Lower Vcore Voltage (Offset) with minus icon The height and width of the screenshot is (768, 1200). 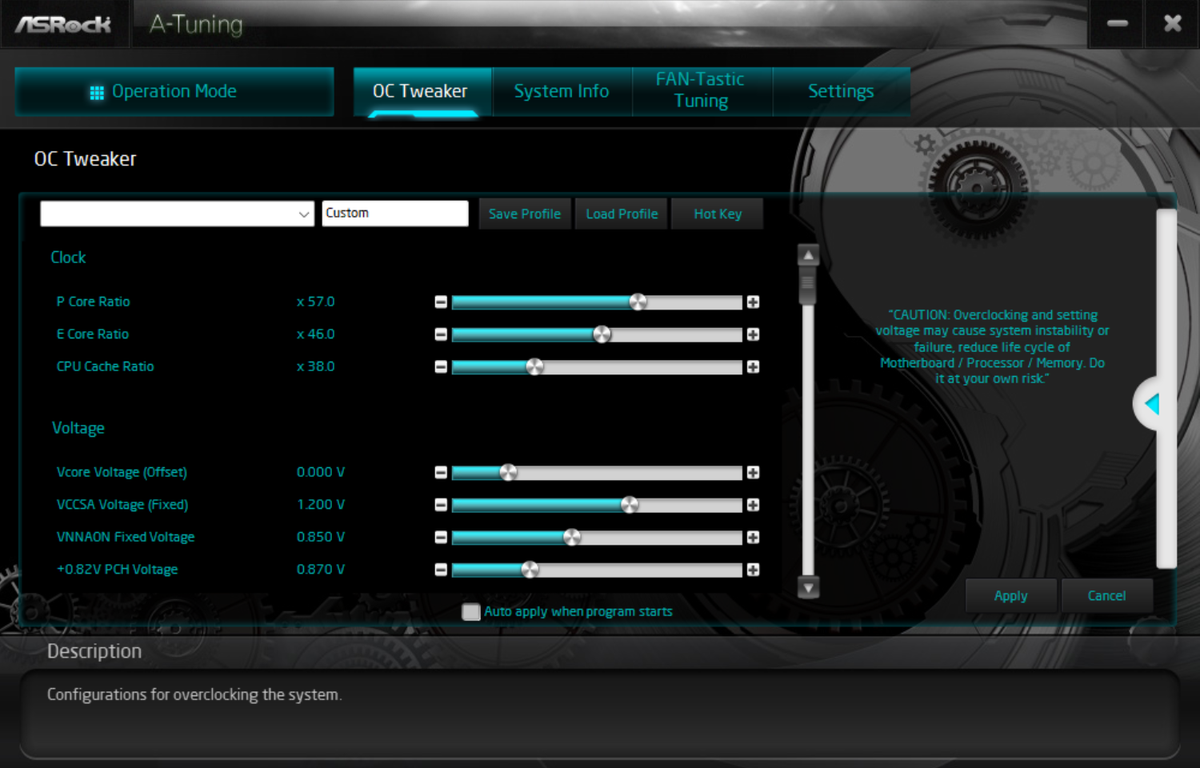pyautogui.click(x=441, y=473)
